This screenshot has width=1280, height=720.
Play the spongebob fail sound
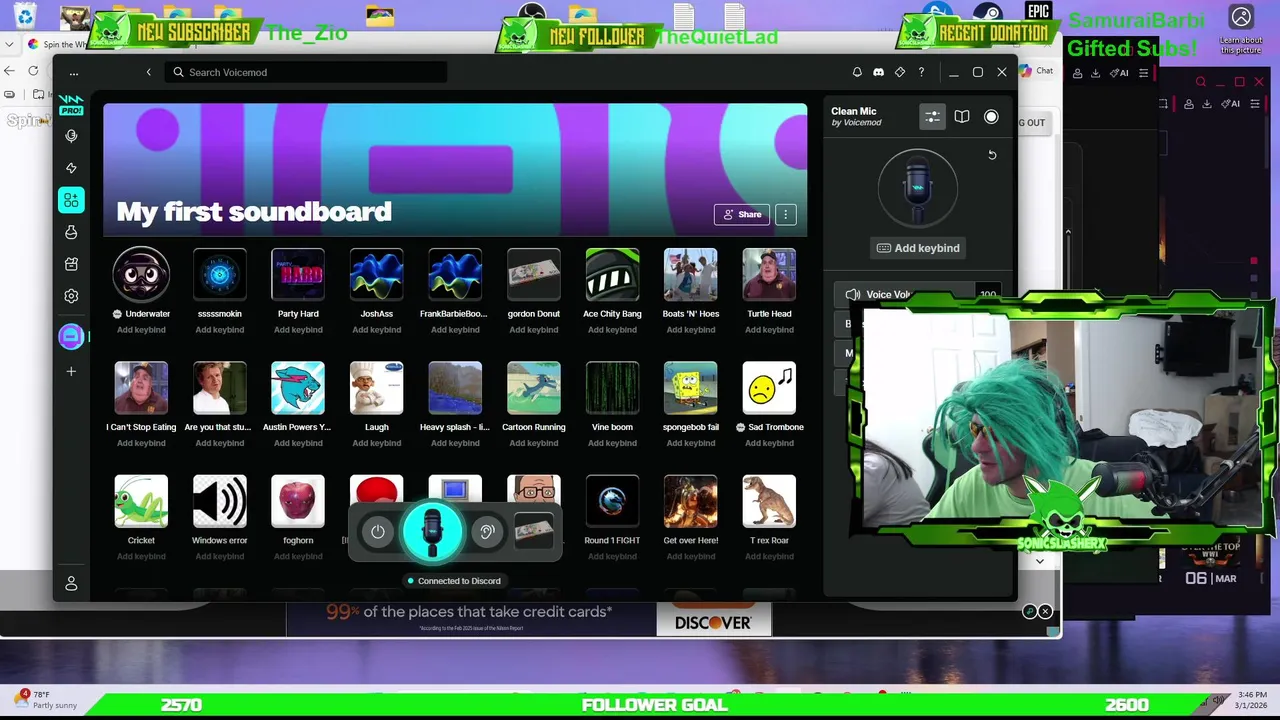691,388
